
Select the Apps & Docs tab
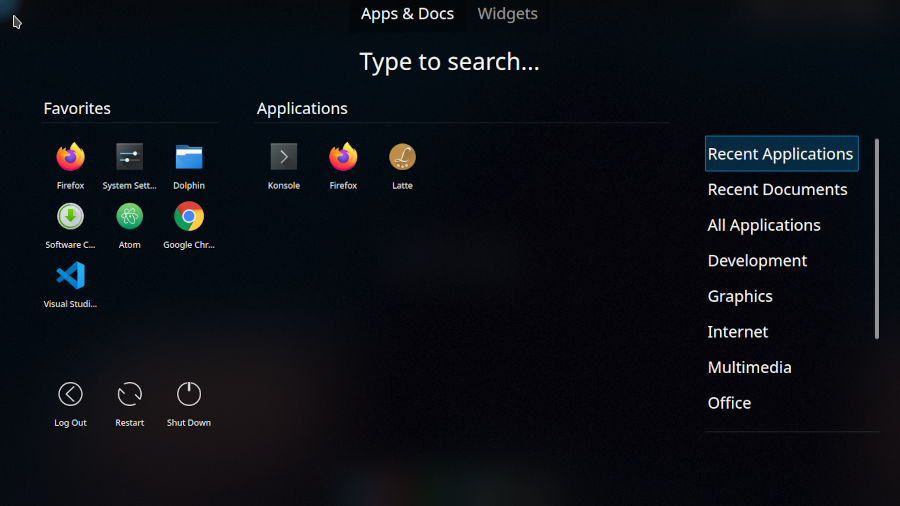[407, 14]
